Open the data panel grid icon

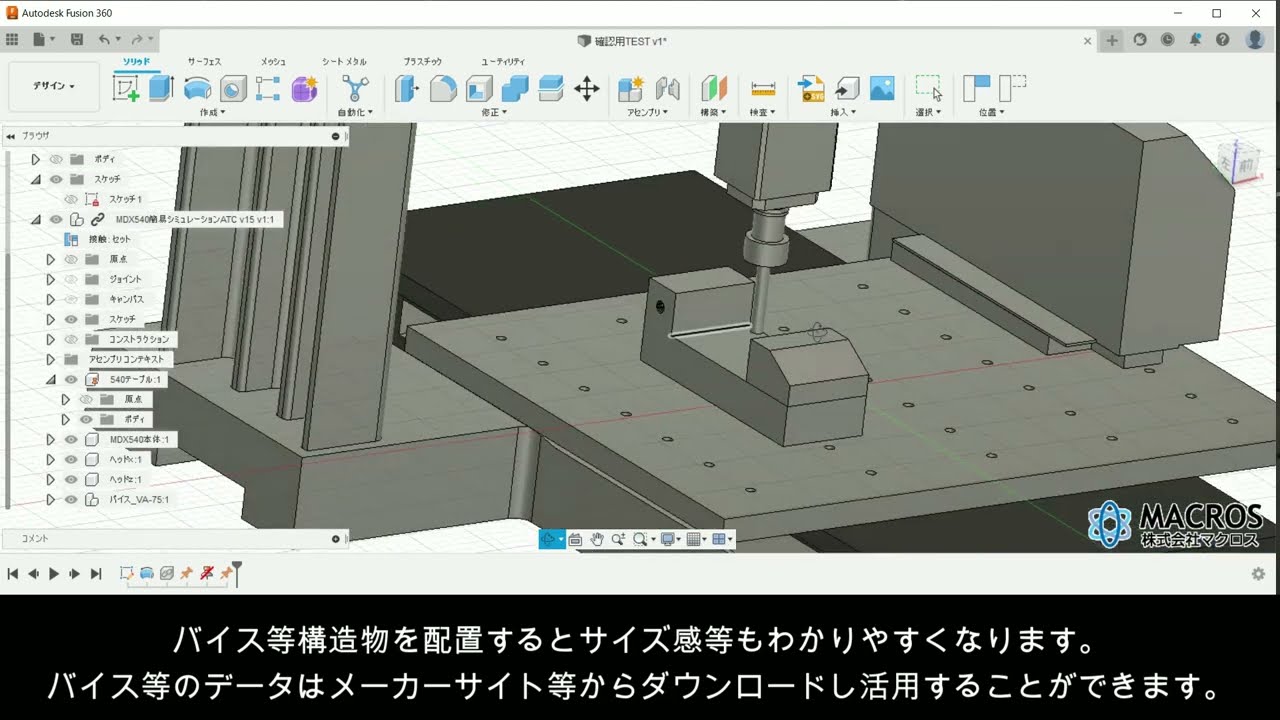pos(12,40)
